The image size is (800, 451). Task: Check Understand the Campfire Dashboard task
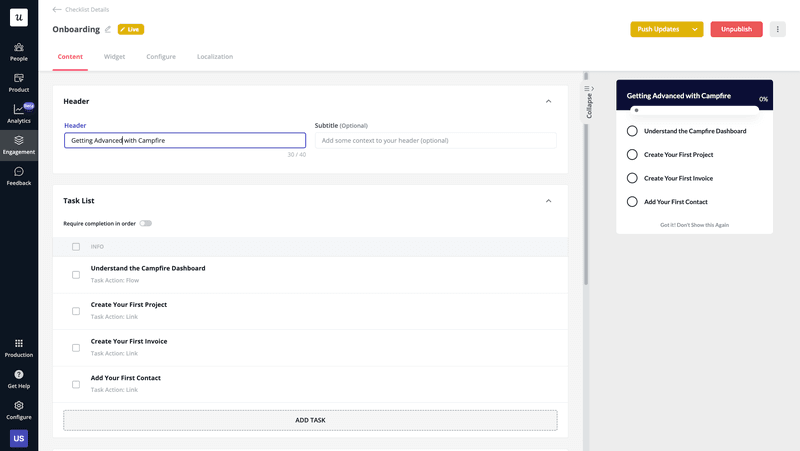coord(76,275)
